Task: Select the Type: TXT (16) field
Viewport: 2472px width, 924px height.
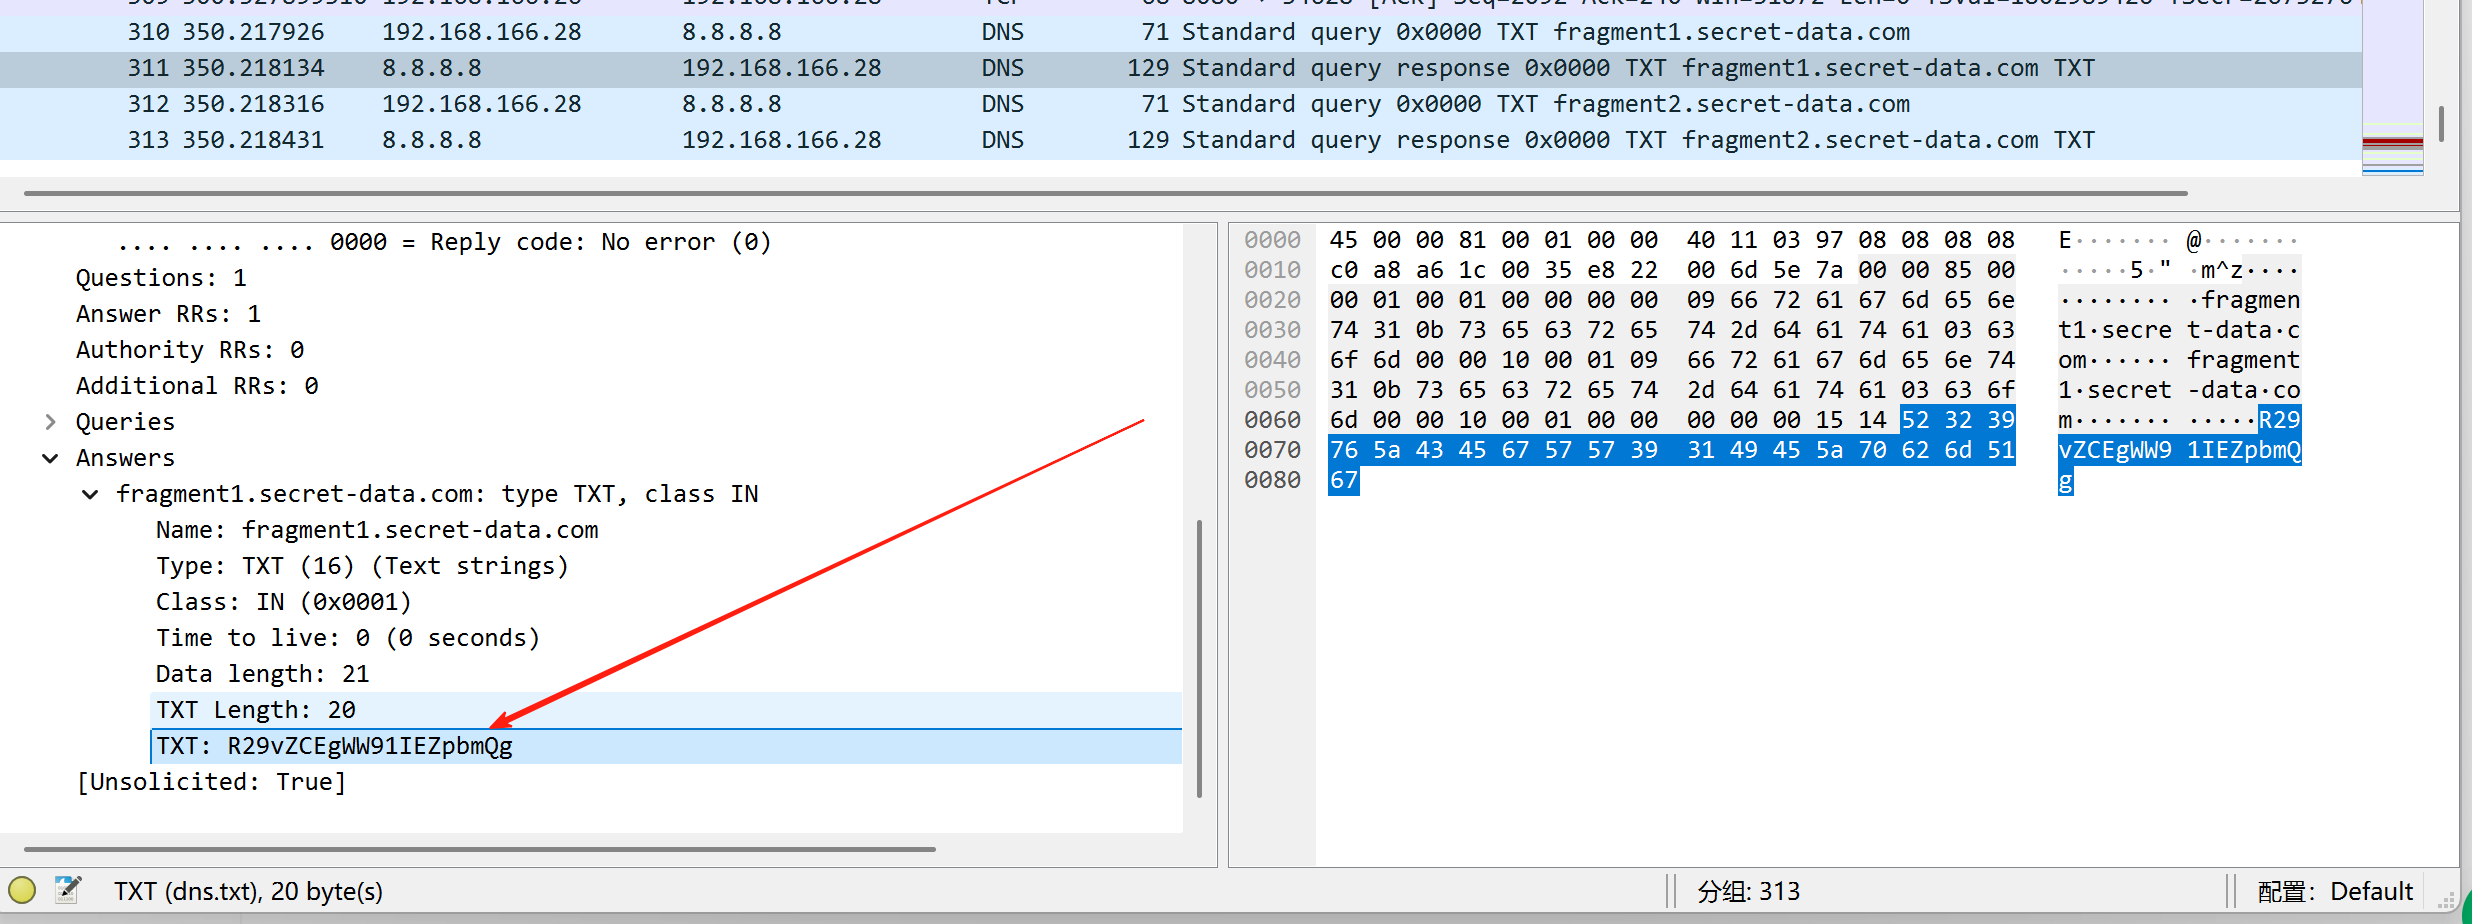Action: [361, 566]
